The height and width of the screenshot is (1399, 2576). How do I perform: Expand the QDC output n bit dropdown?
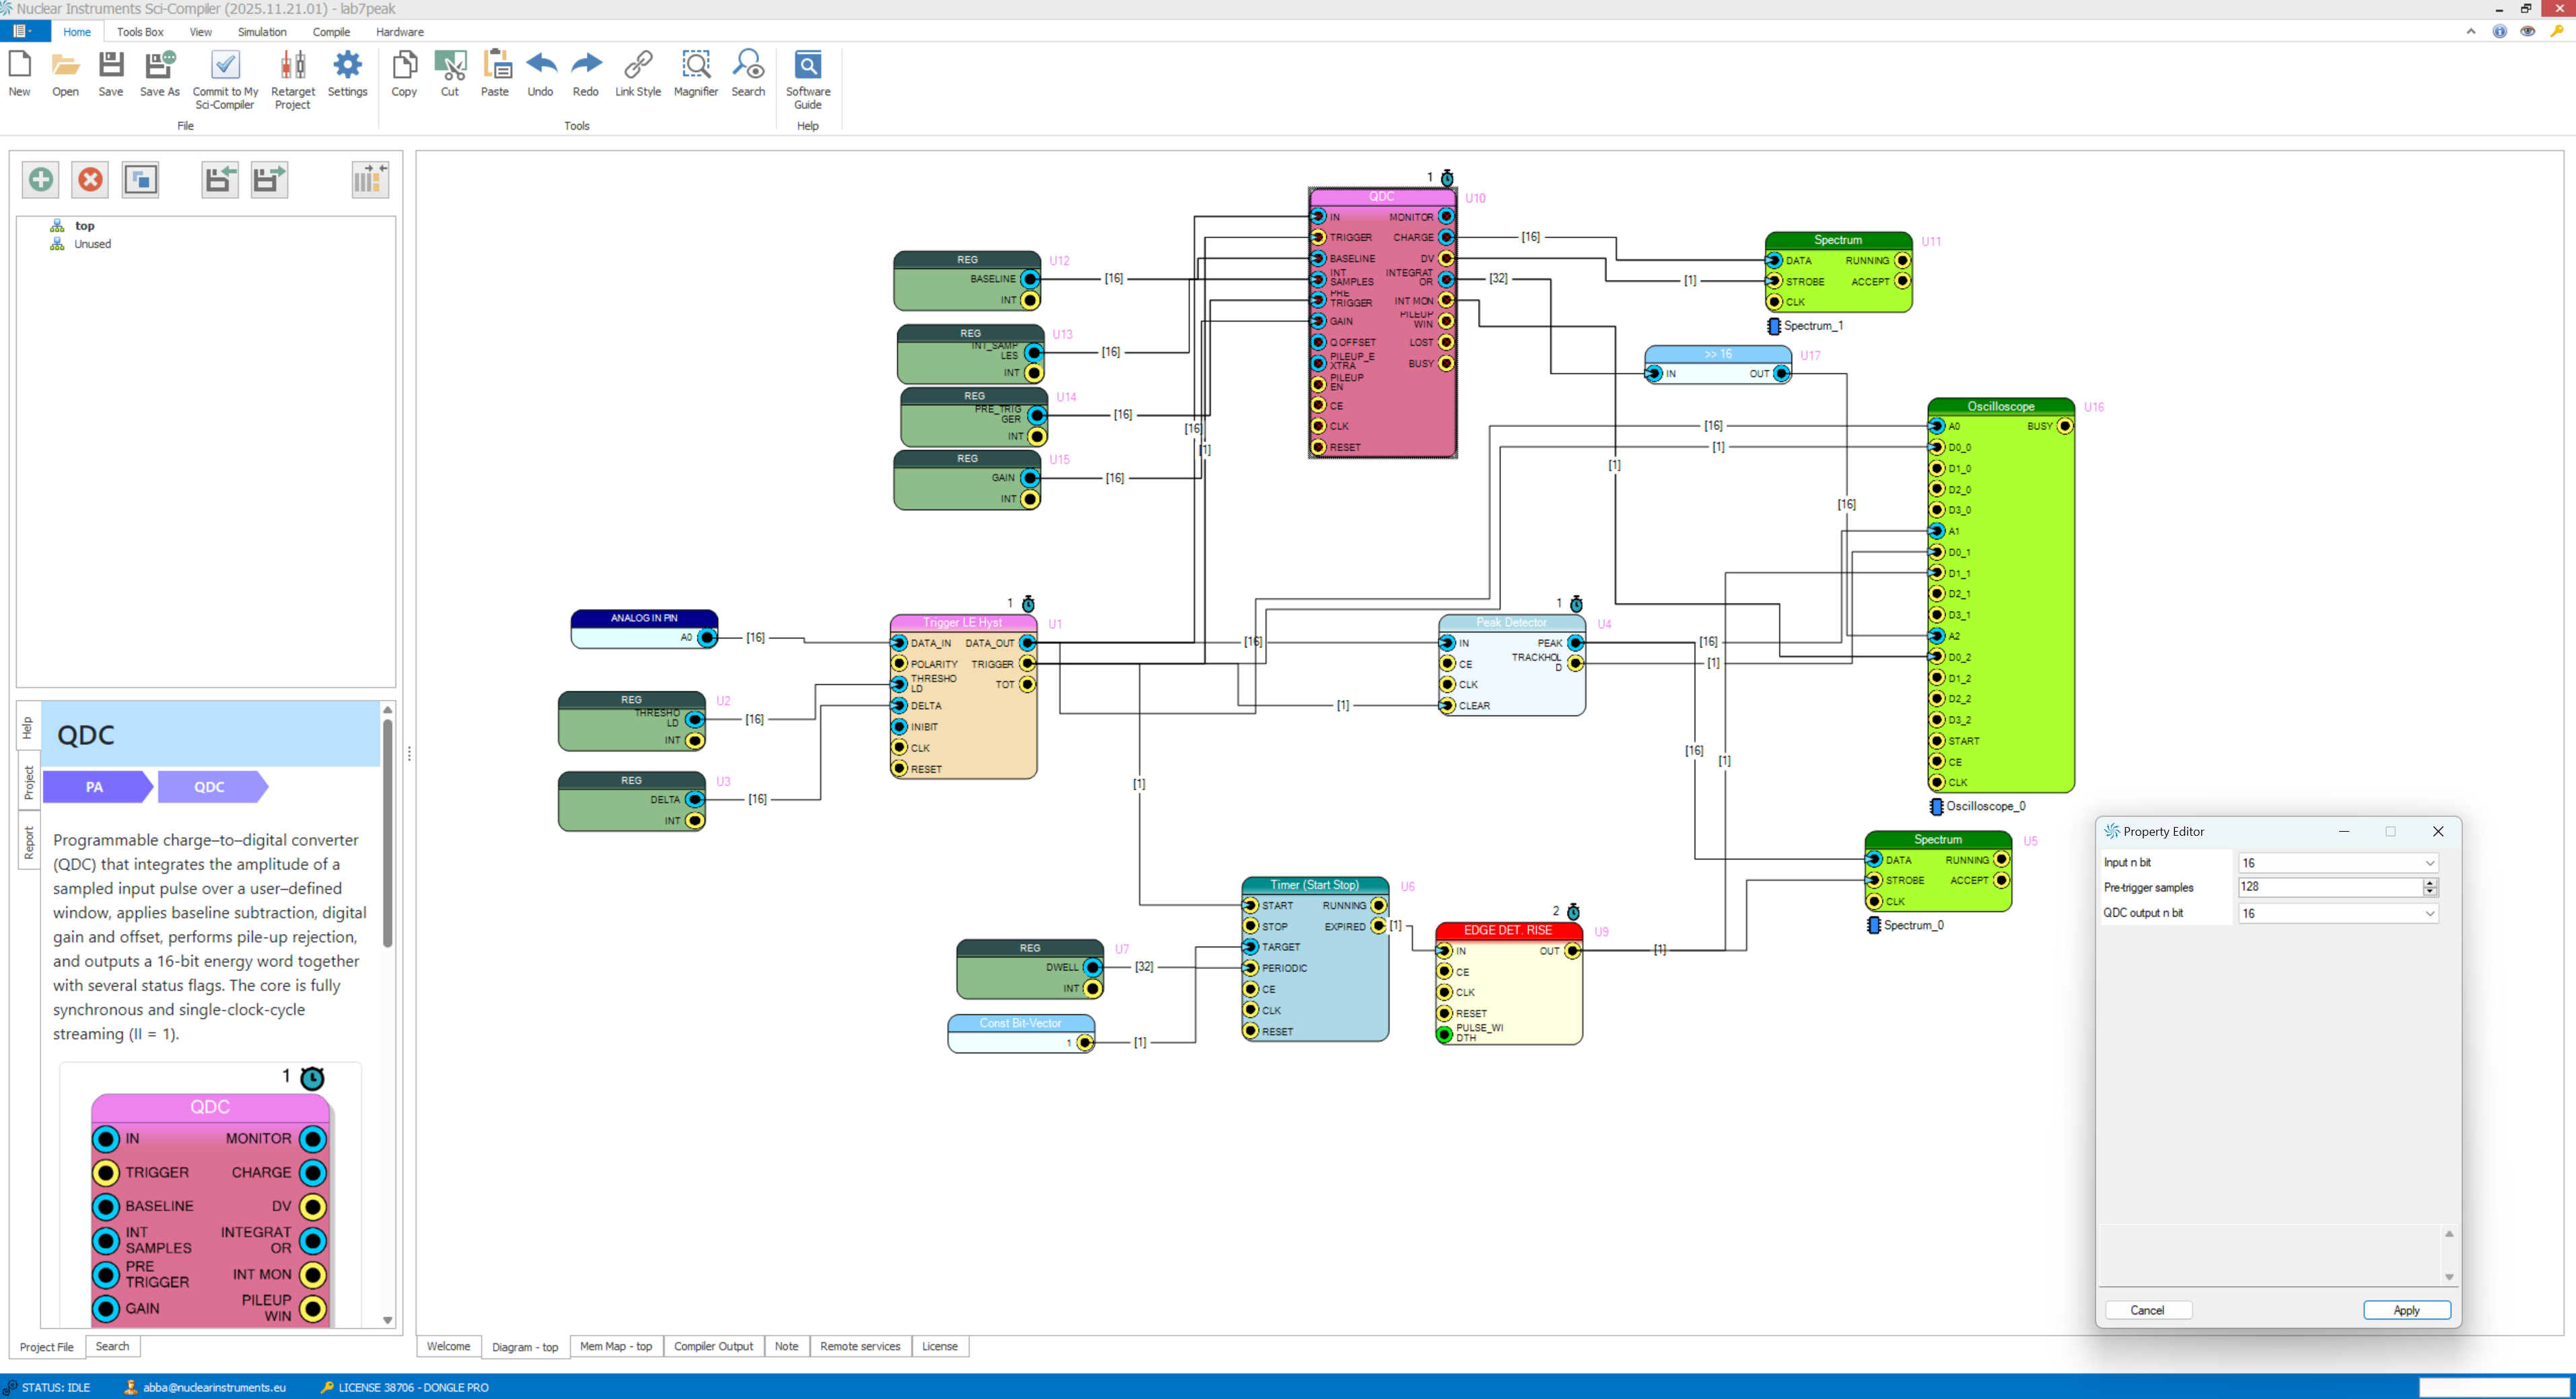(2429, 913)
